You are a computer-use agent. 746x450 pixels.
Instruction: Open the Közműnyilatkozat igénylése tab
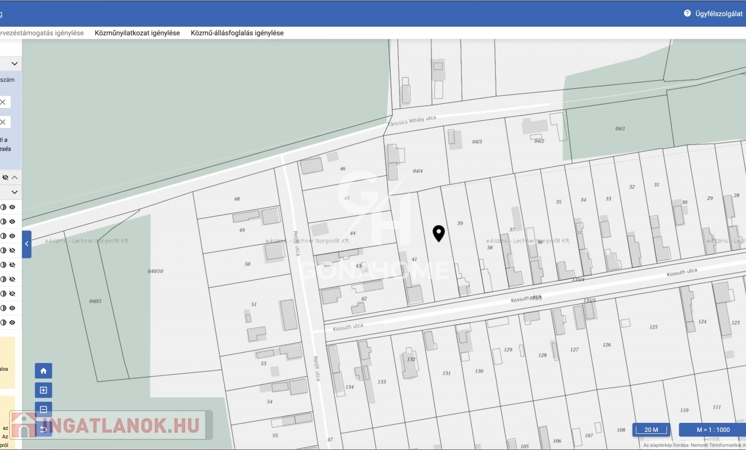[137, 33]
